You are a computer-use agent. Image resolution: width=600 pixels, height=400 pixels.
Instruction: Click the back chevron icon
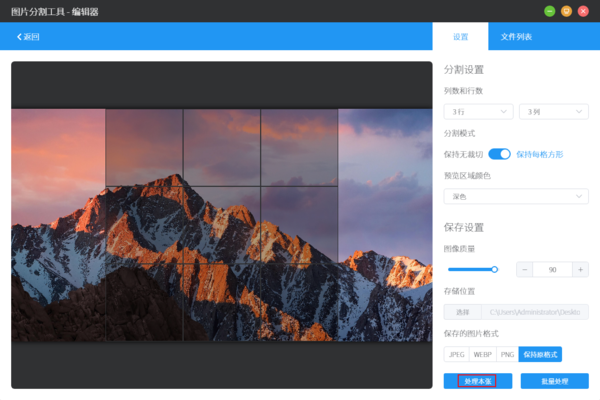pos(19,37)
